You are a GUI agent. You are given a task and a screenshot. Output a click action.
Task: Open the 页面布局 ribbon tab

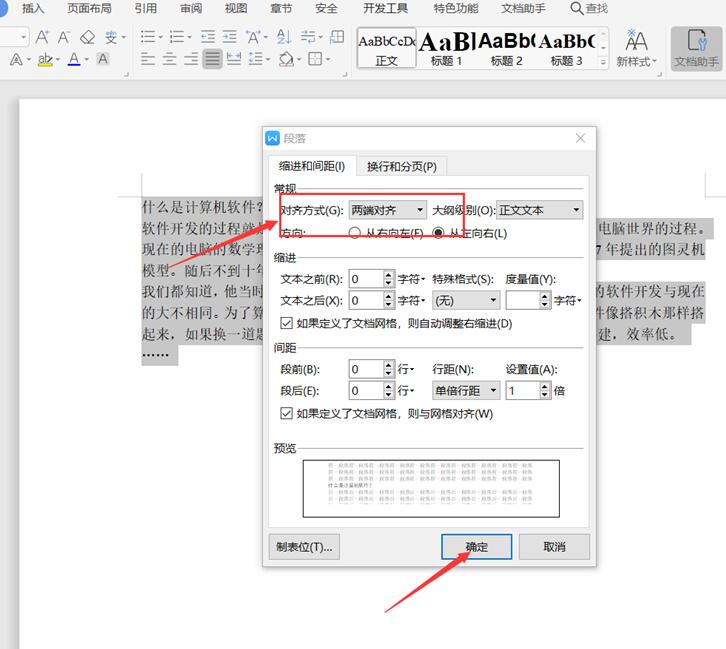[89, 8]
